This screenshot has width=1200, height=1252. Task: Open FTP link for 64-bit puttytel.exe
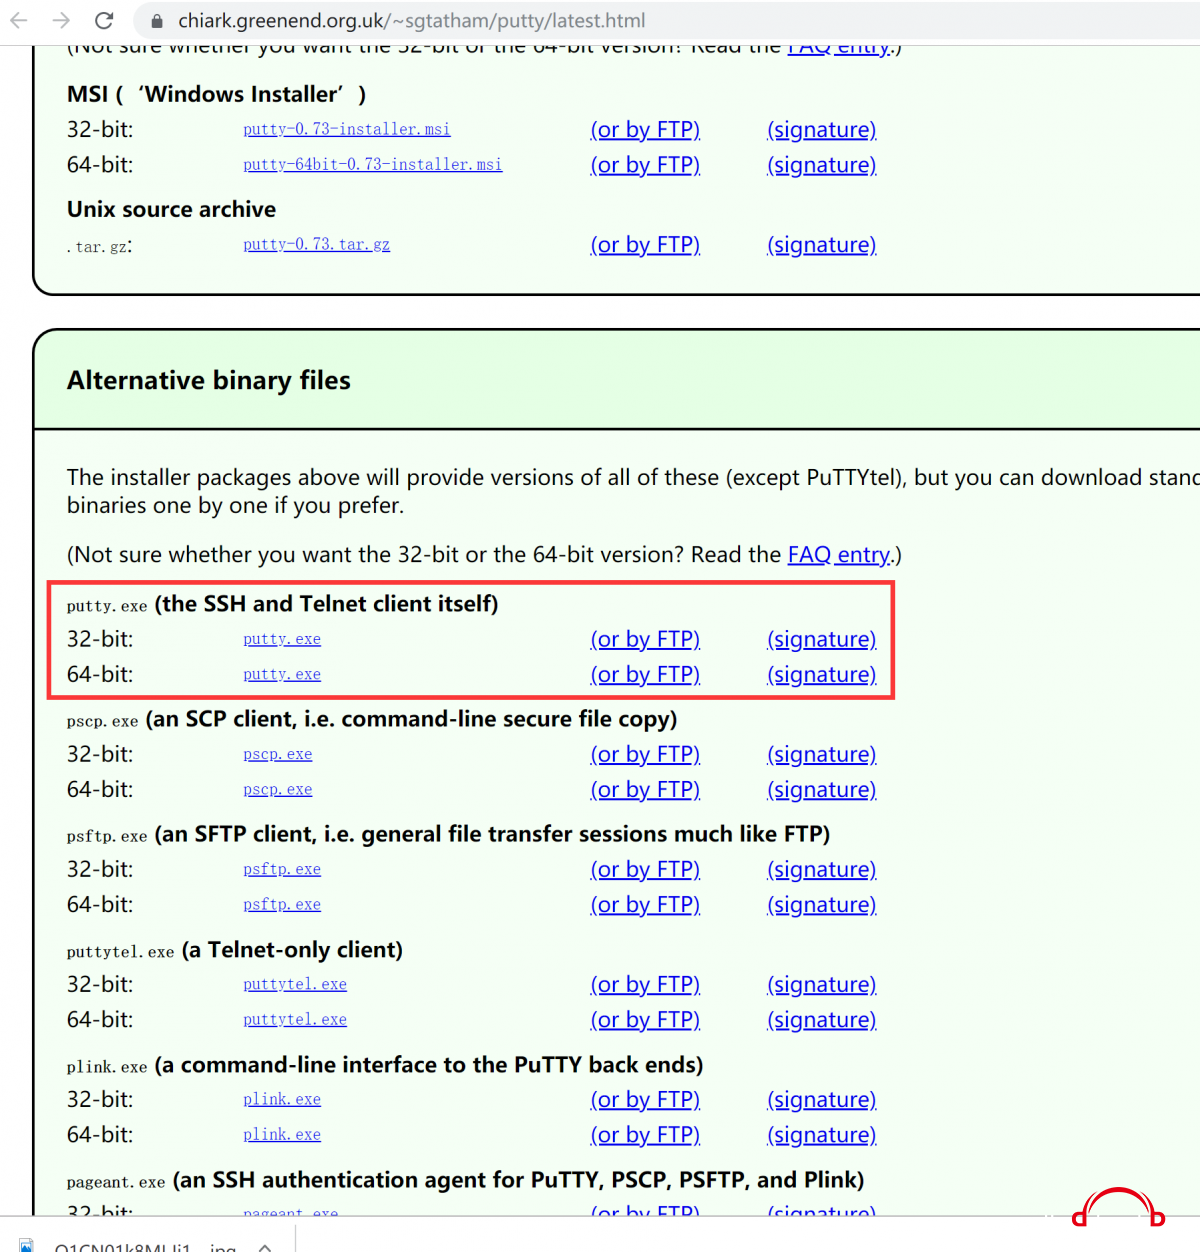pyautogui.click(x=645, y=1020)
